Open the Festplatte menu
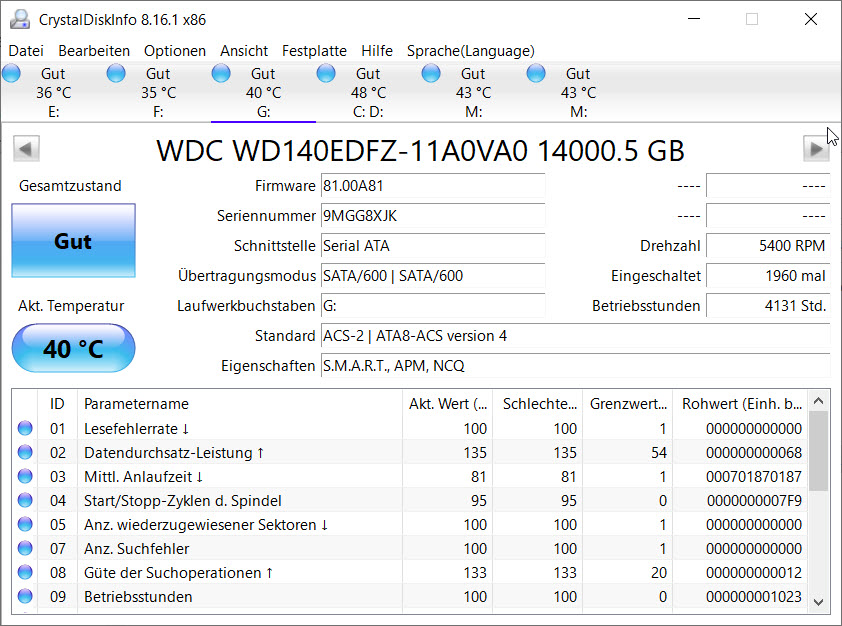The height and width of the screenshot is (626, 842). pyautogui.click(x=314, y=50)
